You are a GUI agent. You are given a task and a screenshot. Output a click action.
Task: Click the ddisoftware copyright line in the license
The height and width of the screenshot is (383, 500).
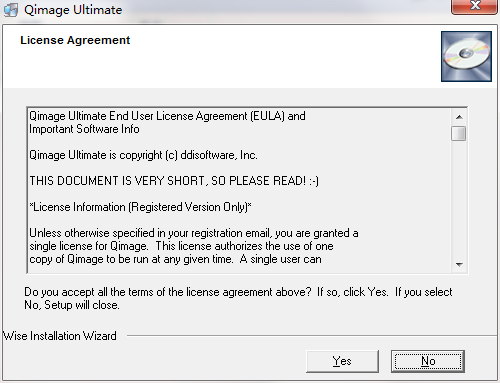(143, 155)
